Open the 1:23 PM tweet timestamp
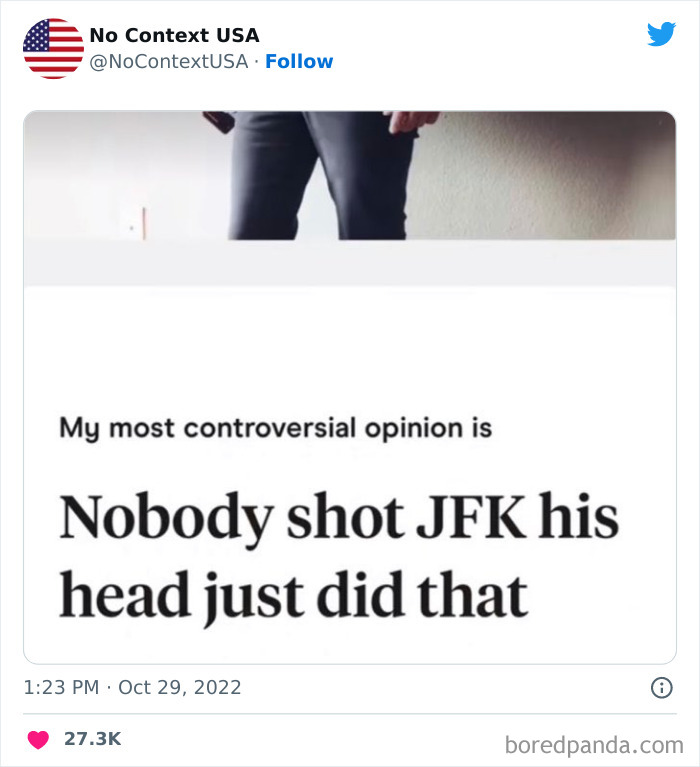 point(62,688)
